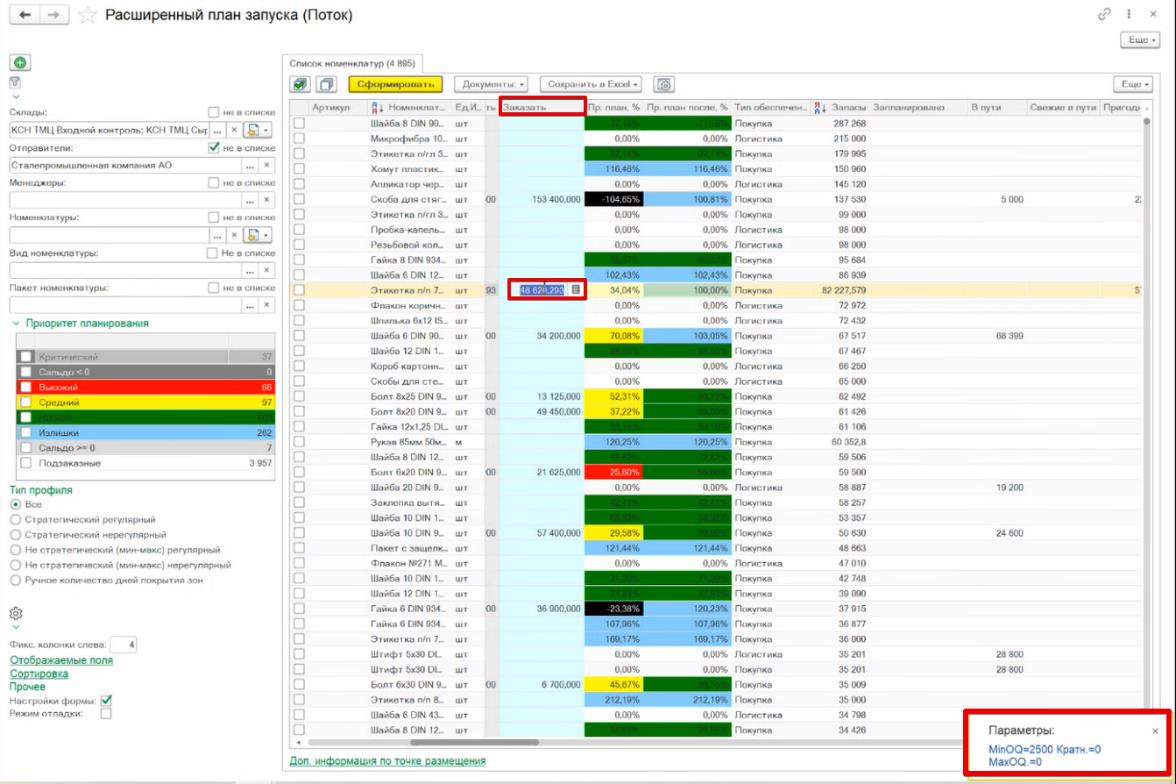Viewport: 1176px width, 784px height.
Task: Open the settings gear in the left panel
Action: coord(16,613)
